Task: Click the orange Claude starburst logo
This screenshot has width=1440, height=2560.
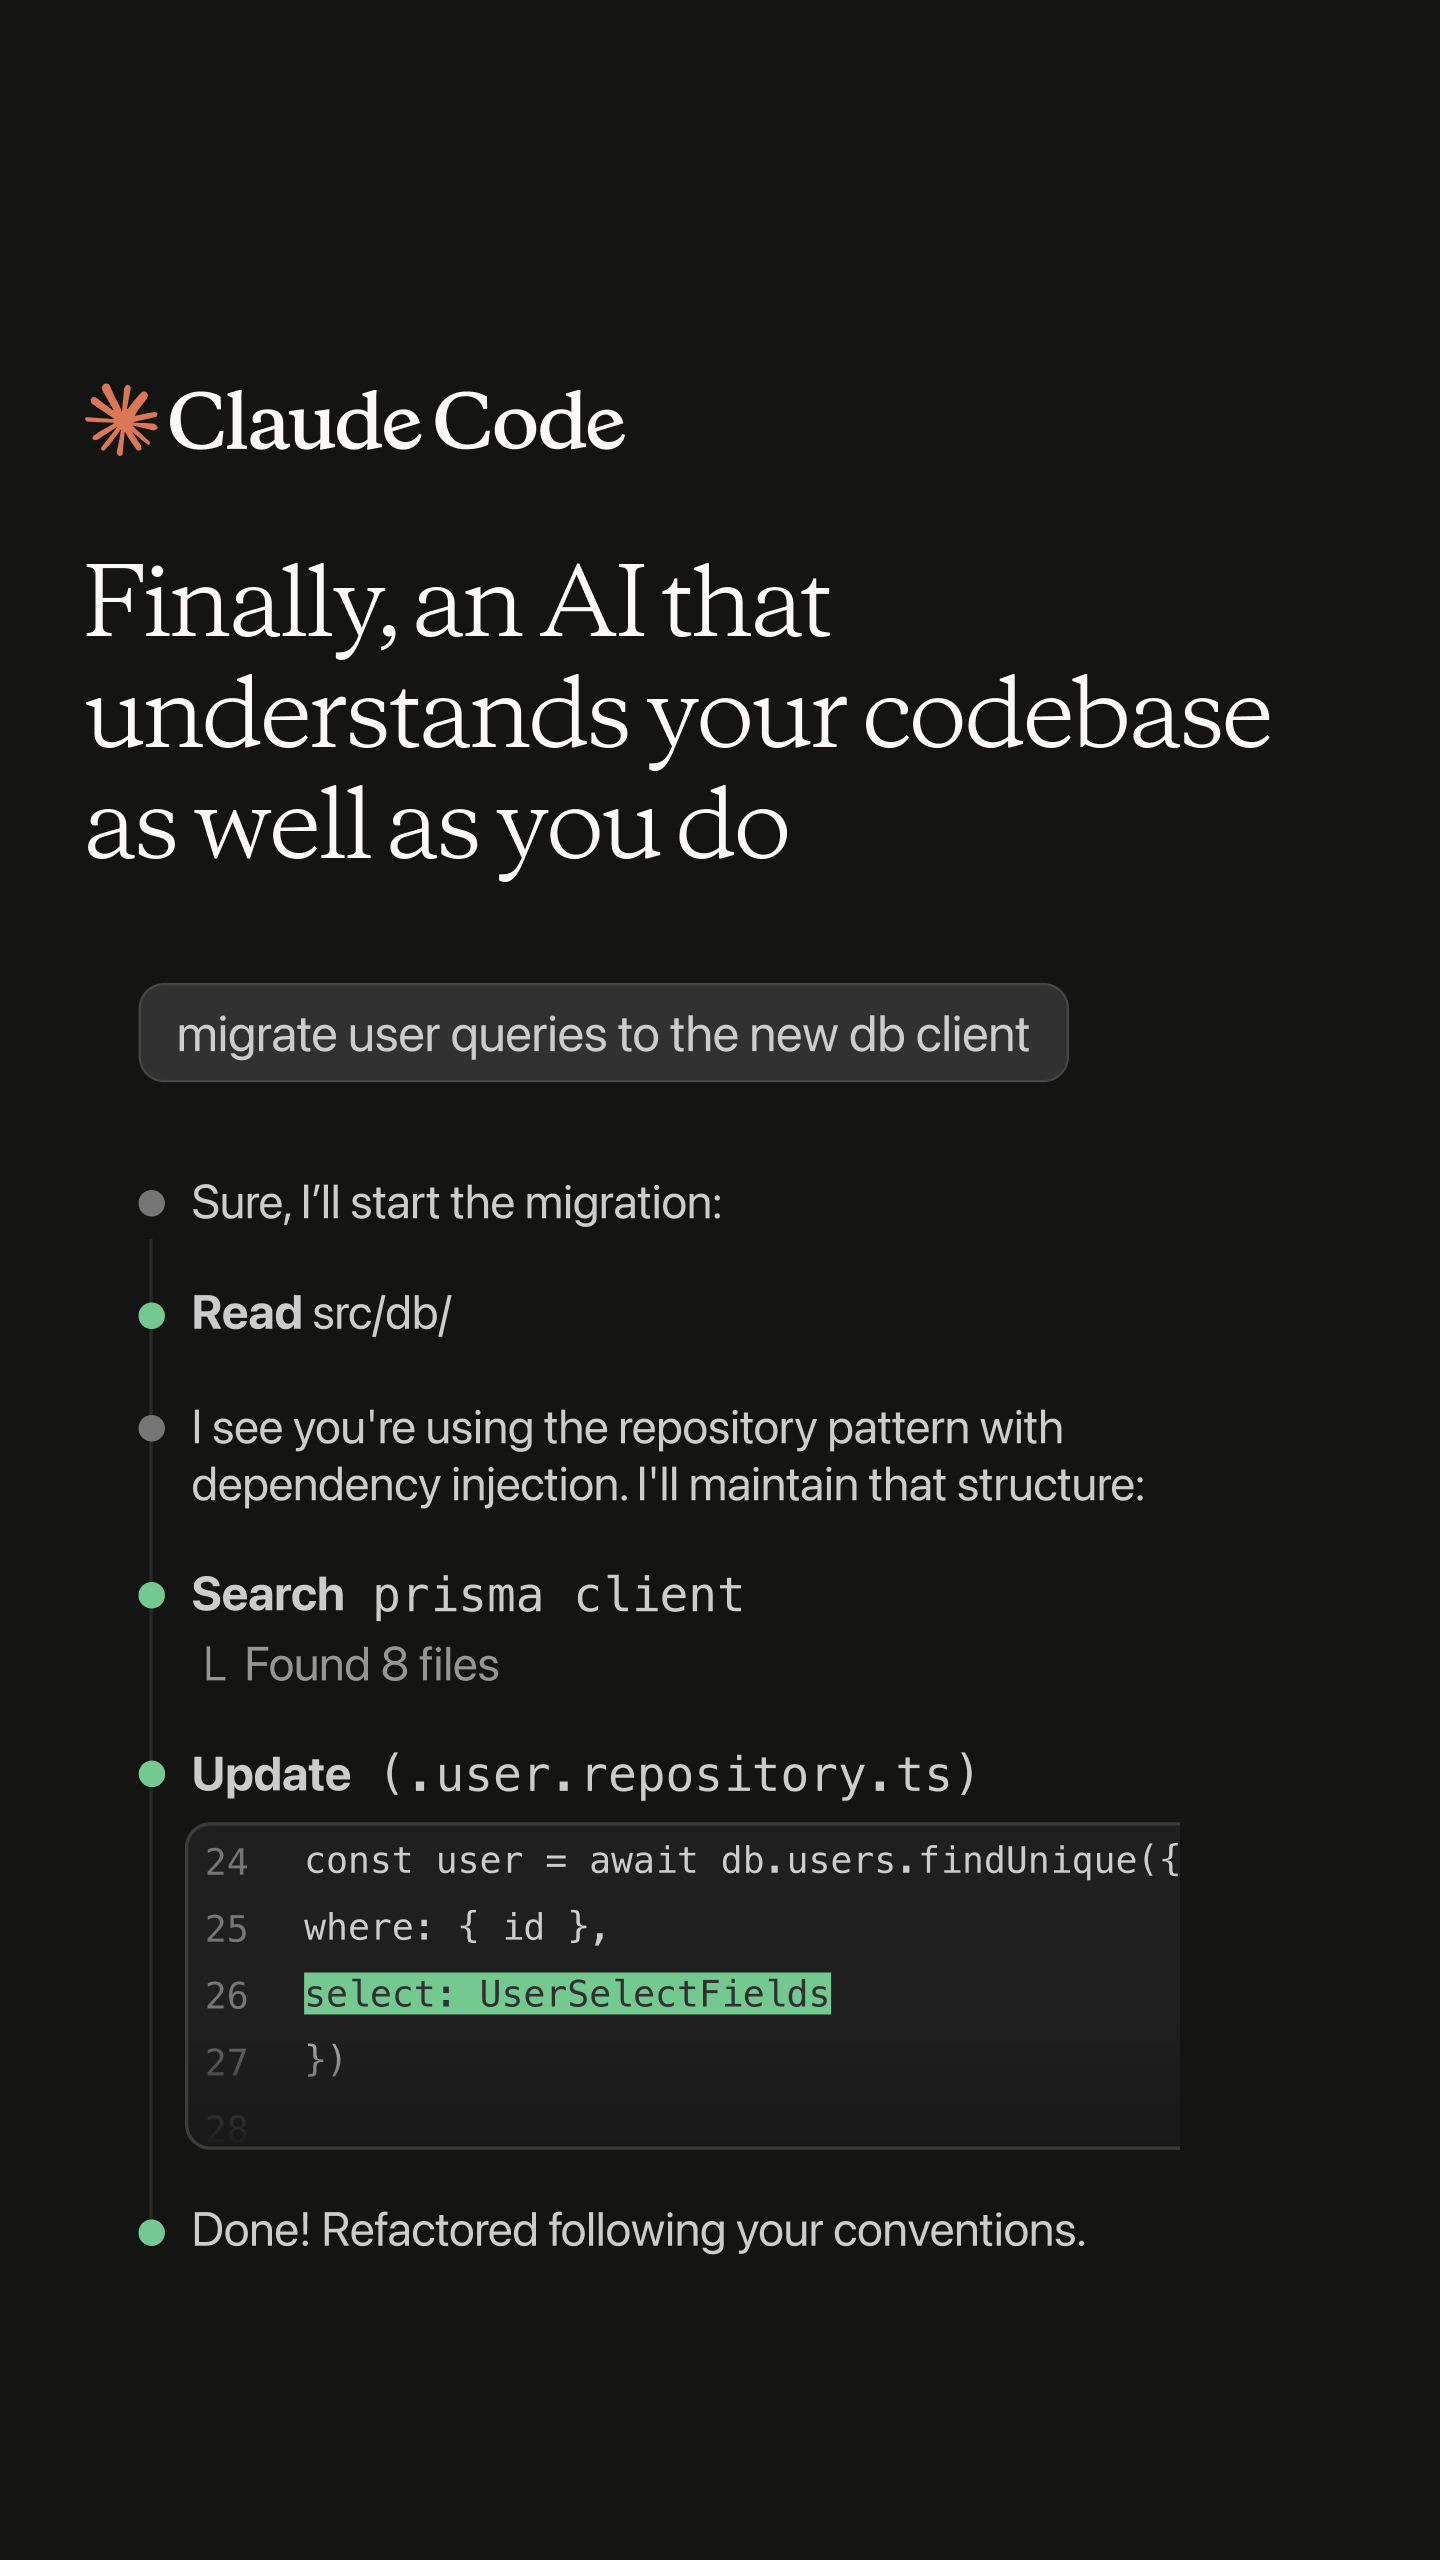Action: click(x=121, y=420)
